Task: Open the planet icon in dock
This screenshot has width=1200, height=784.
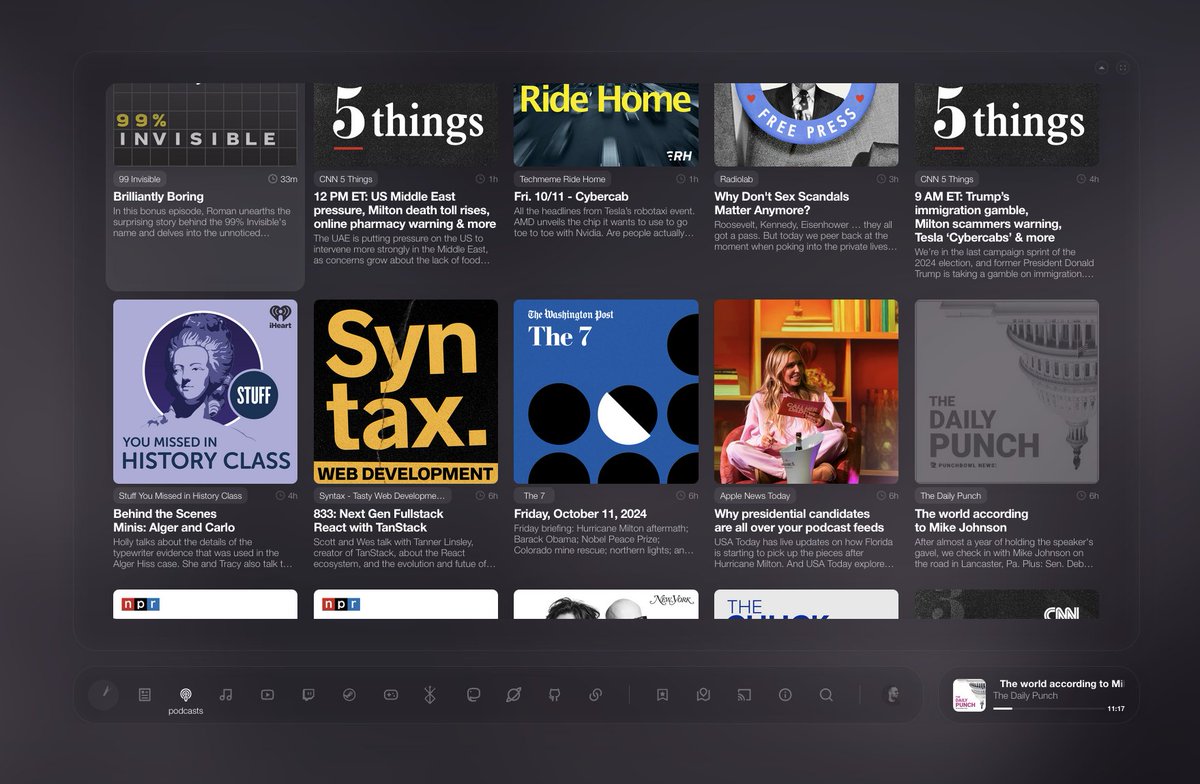Action: tap(513, 694)
